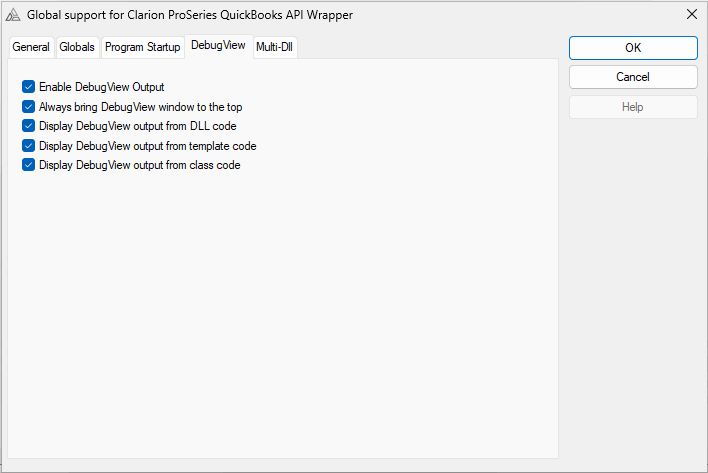
Task: Disable DebugView output from DLL code checkbox
Action: 28,126
